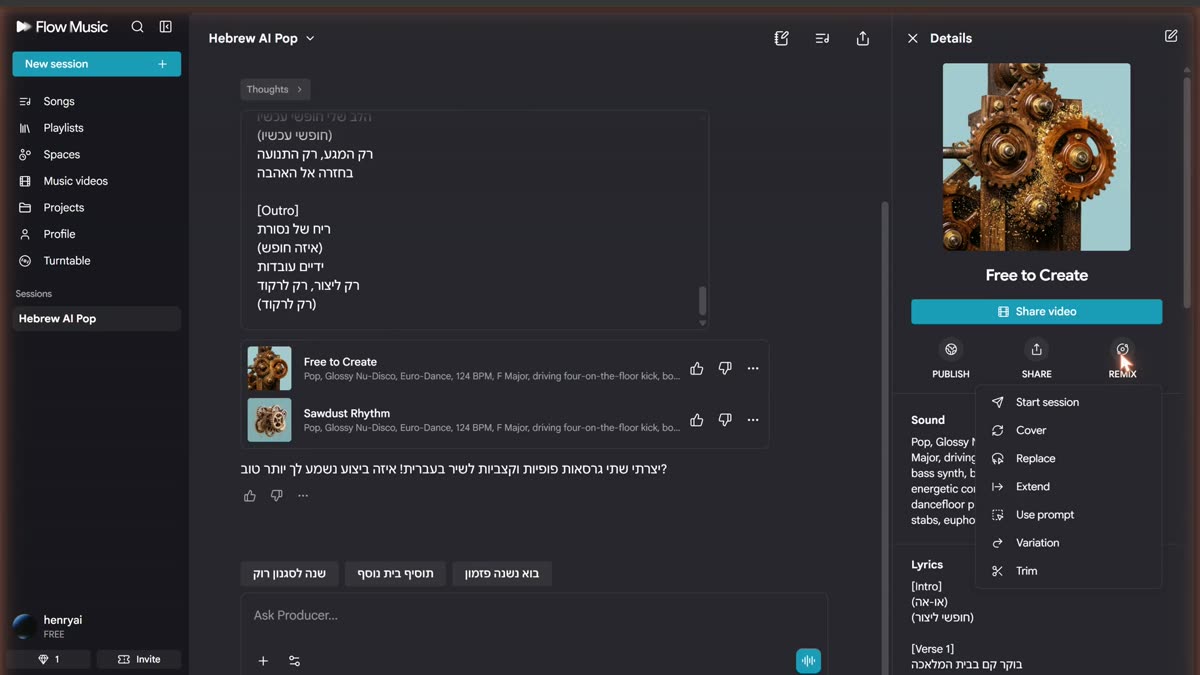Select the Hebrew AI Pop session
The image size is (1200, 675).
click(x=96, y=319)
